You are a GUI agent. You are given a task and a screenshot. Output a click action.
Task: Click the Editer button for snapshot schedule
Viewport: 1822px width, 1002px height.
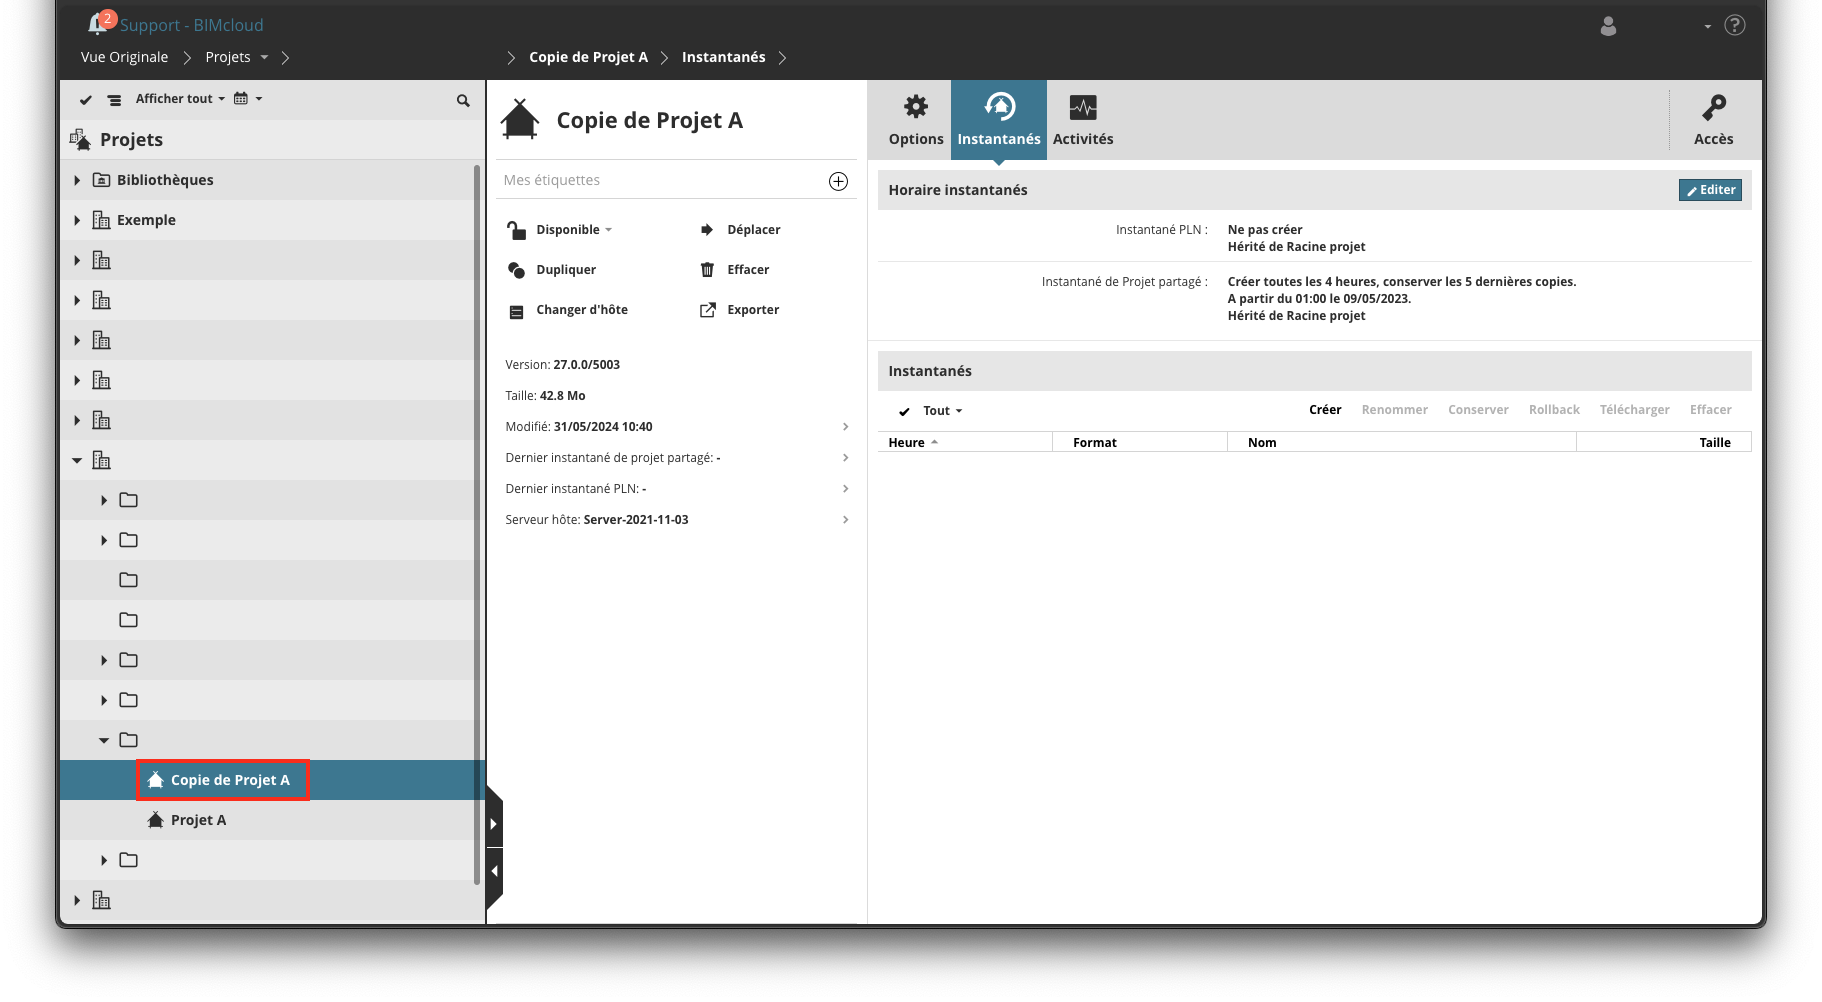pyautogui.click(x=1710, y=190)
